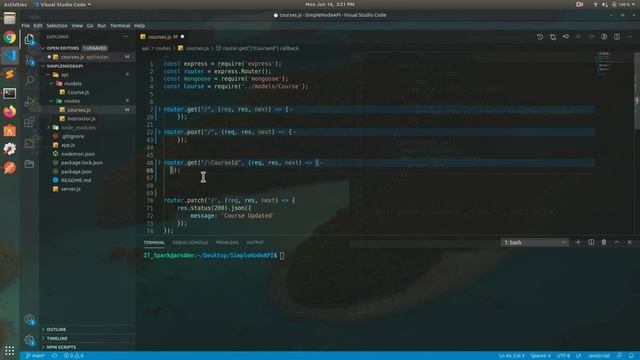Click the notifications bell in status bar
The width and height of the screenshot is (640, 360).
tap(631, 356)
